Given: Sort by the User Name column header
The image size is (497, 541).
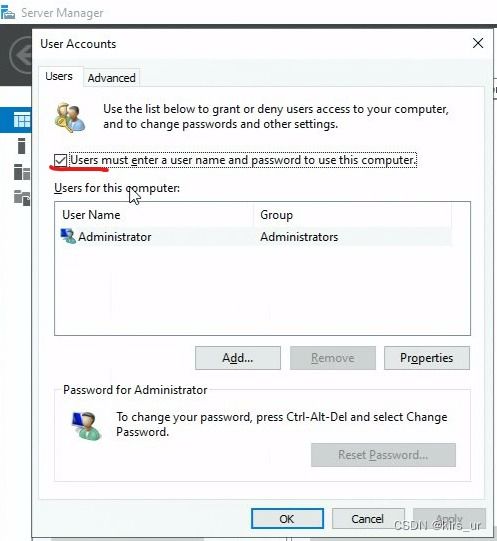Looking at the screenshot, I should click(x=155, y=215).
